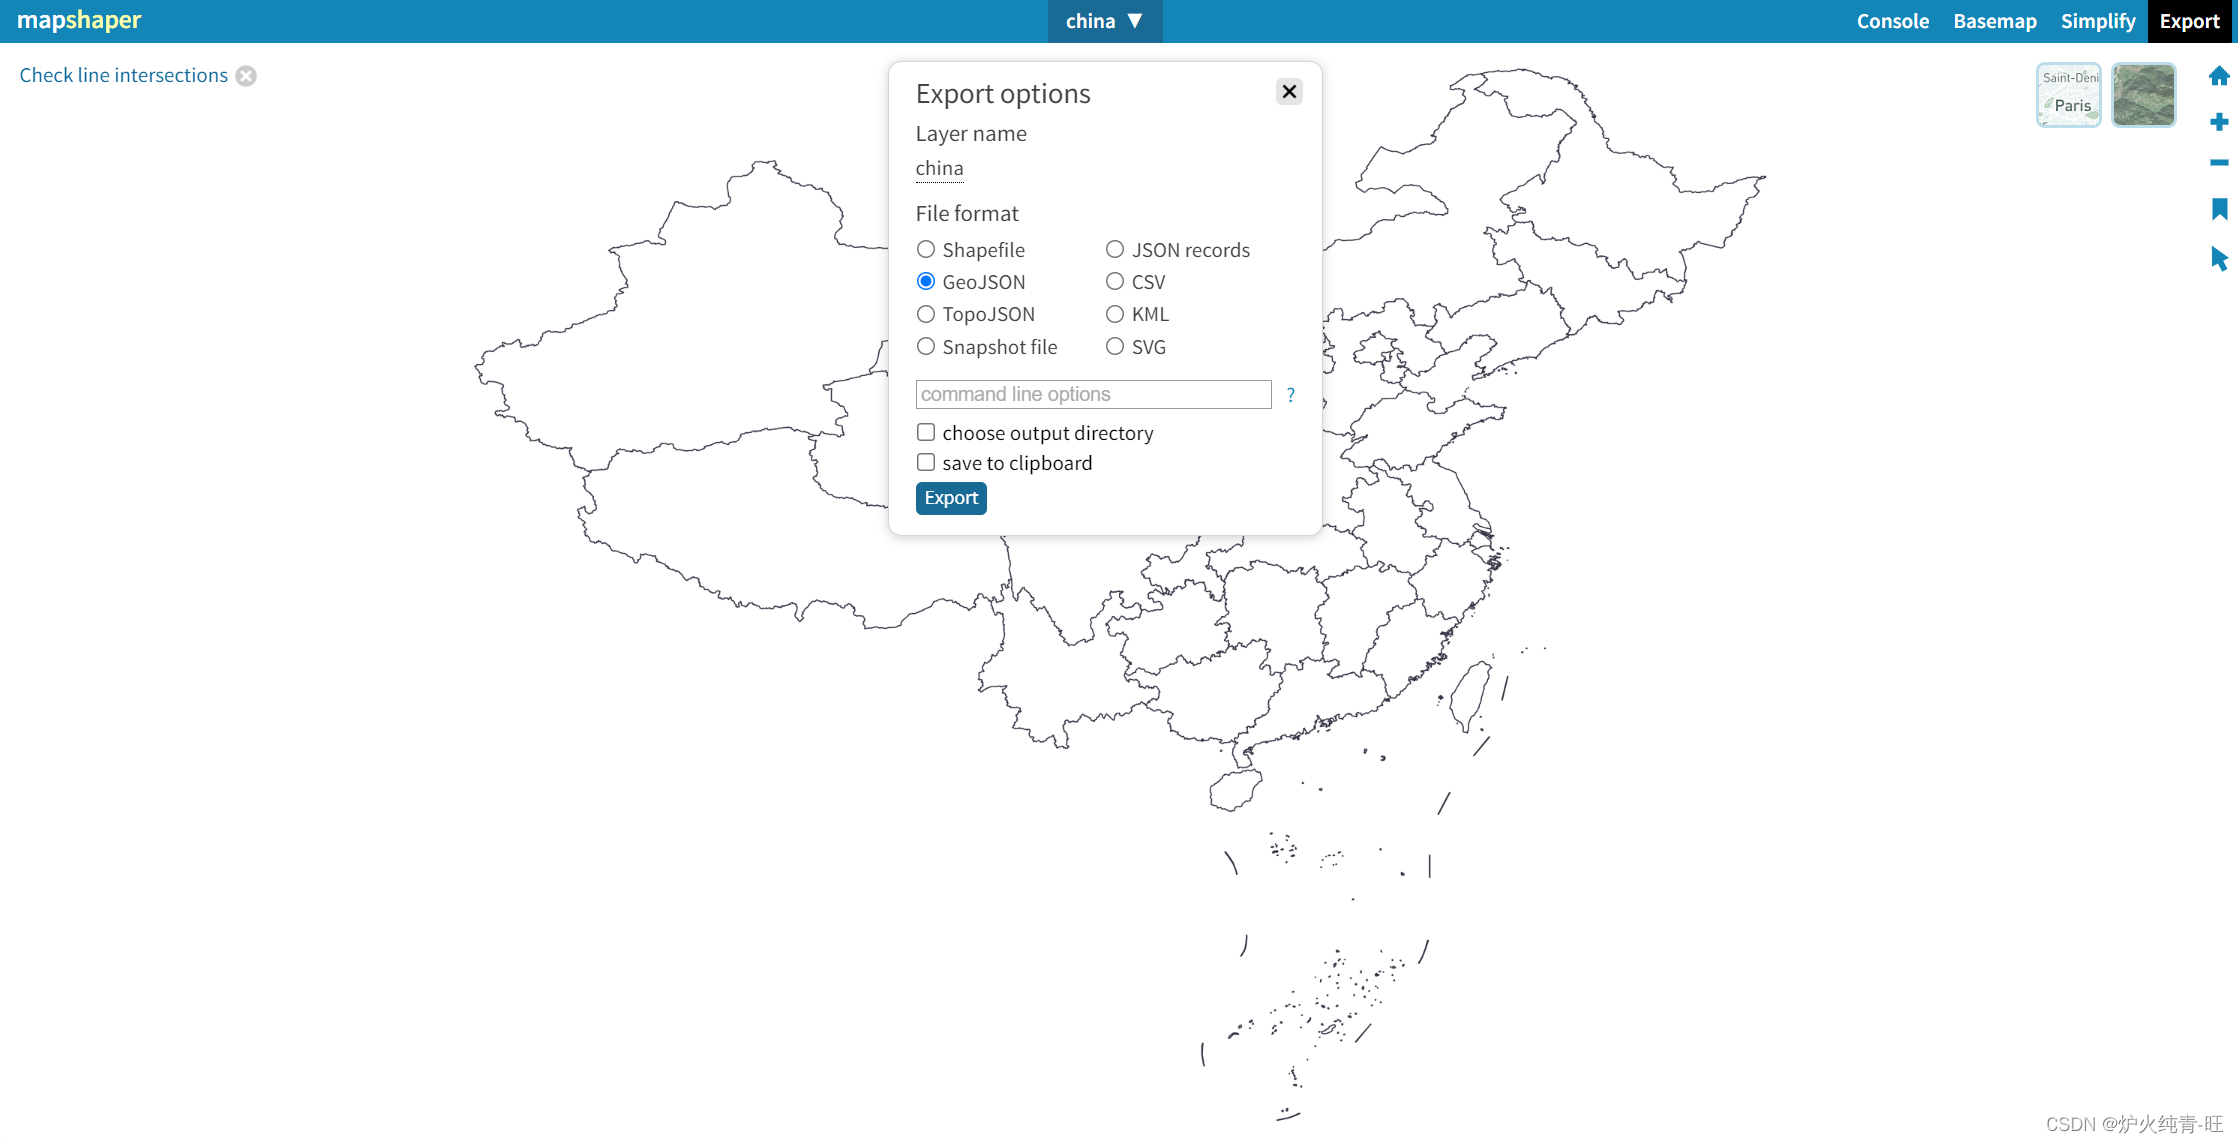Click the home zoom-to-extent icon

coord(2219,75)
